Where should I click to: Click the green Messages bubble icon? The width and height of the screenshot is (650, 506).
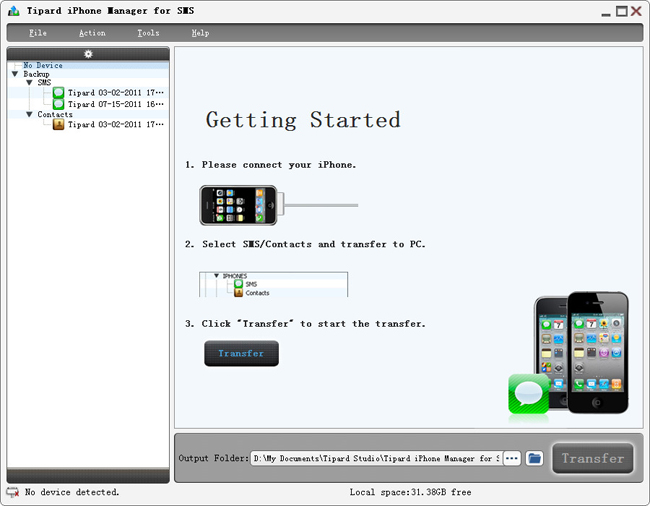(x=529, y=394)
